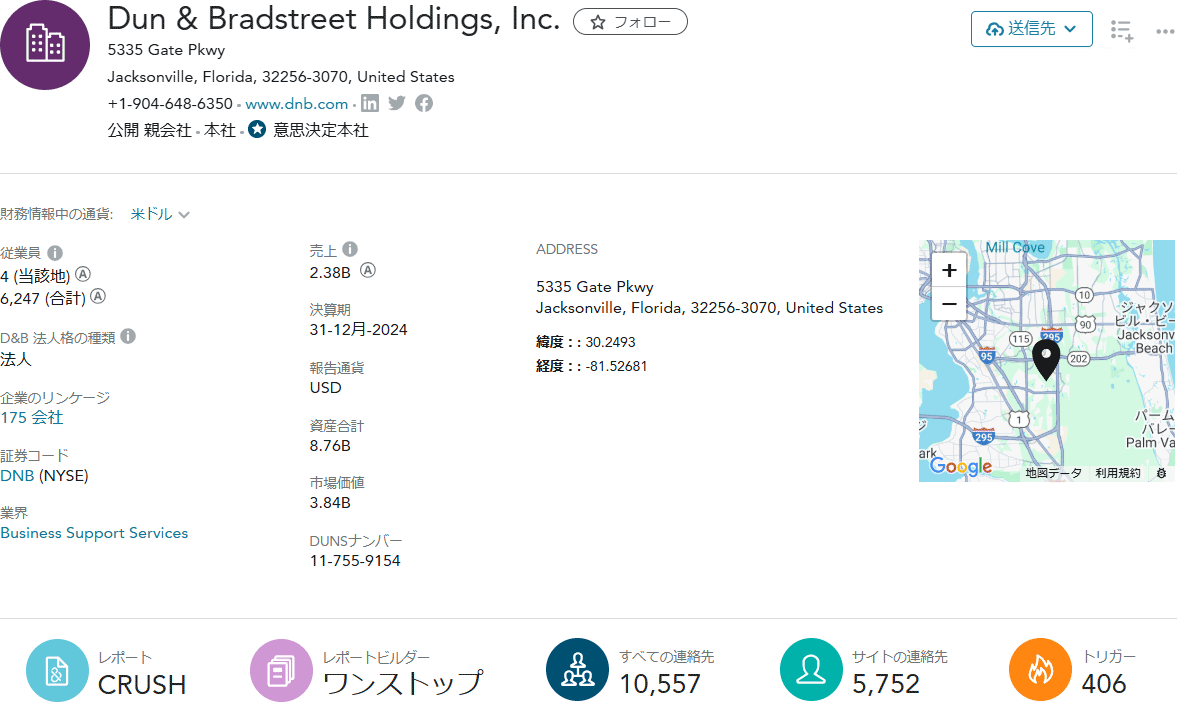The width and height of the screenshot is (1177, 703).
Task: Click the 10,557 contacts count
Action: [x=660, y=683]
